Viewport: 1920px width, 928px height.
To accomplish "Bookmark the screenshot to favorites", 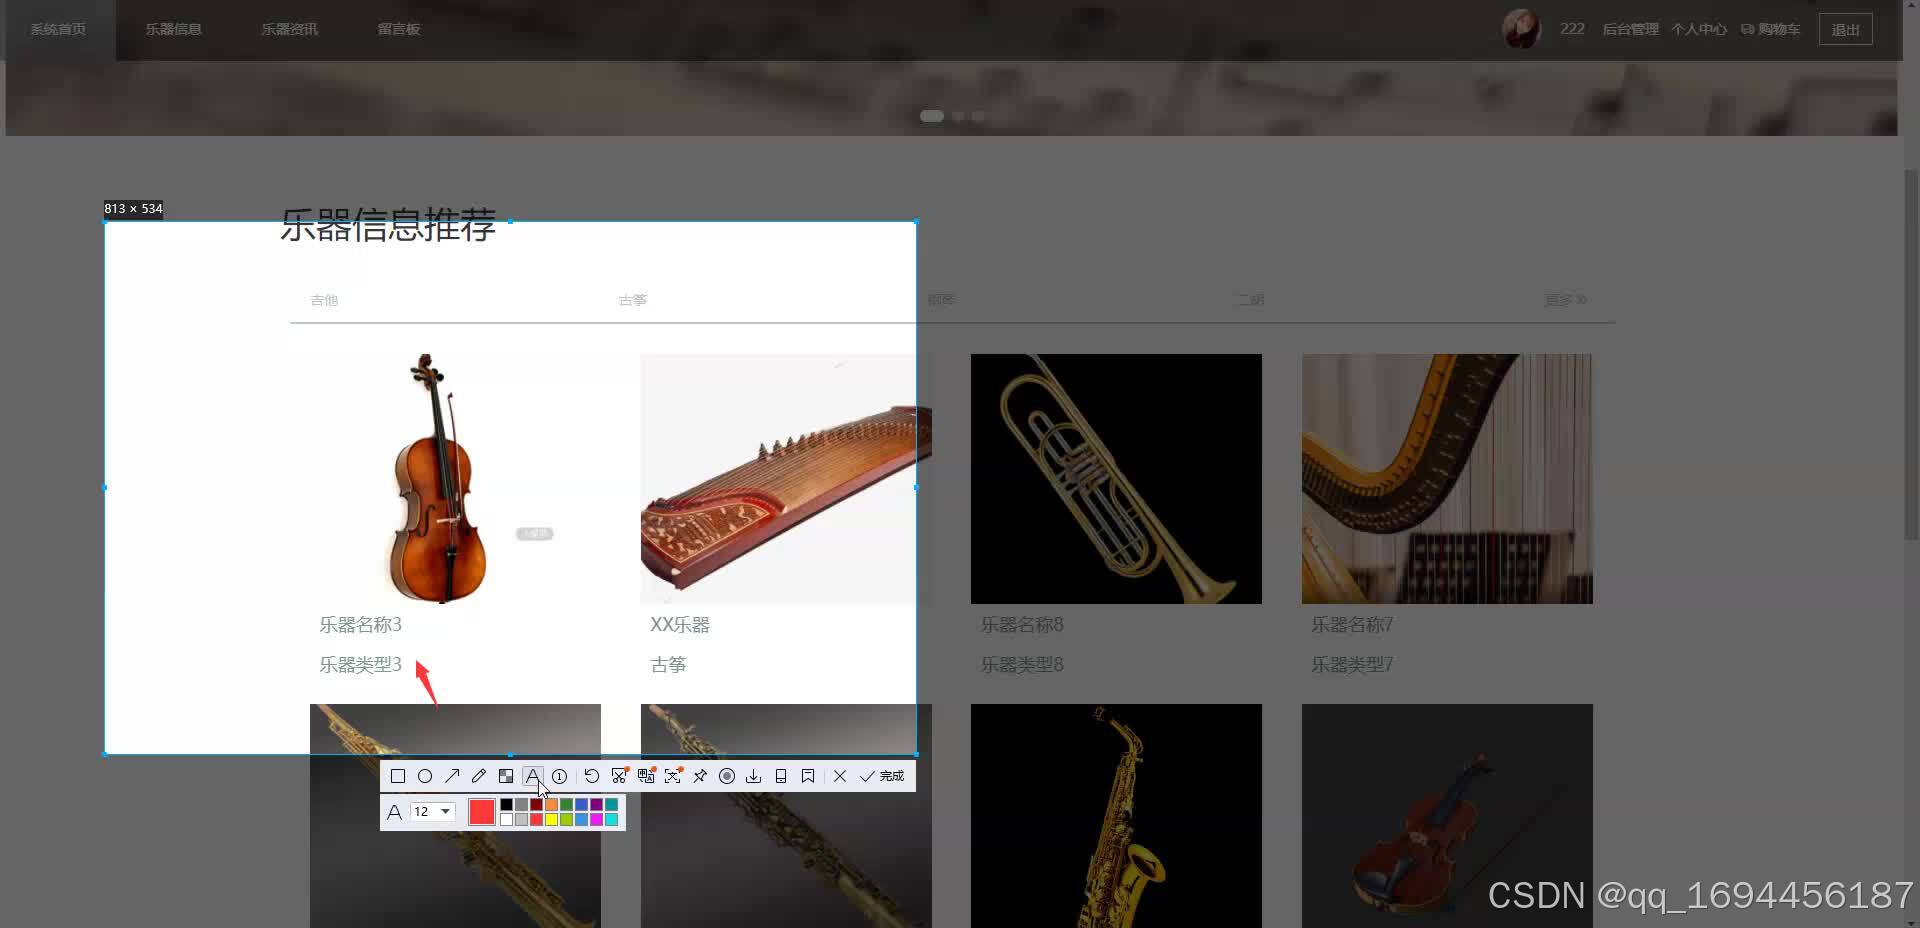I will tap(808, 776).
